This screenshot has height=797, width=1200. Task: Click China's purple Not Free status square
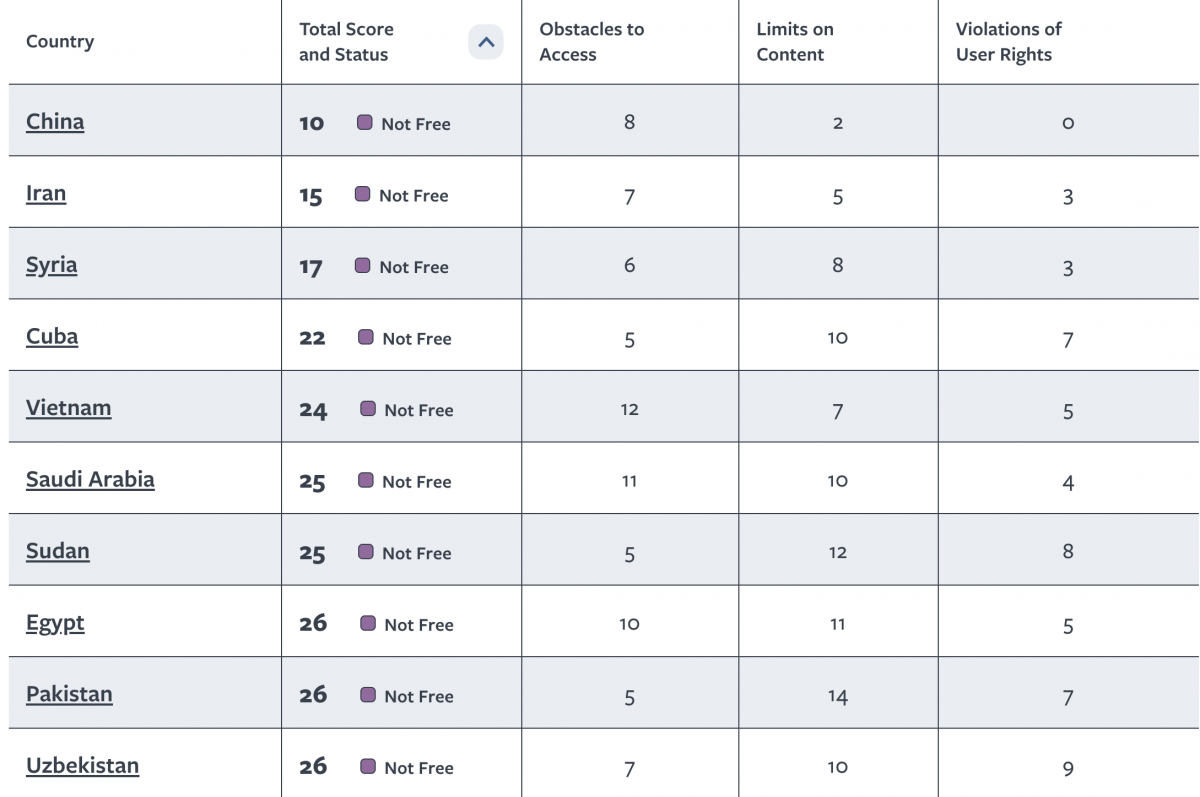pos(365,122)
